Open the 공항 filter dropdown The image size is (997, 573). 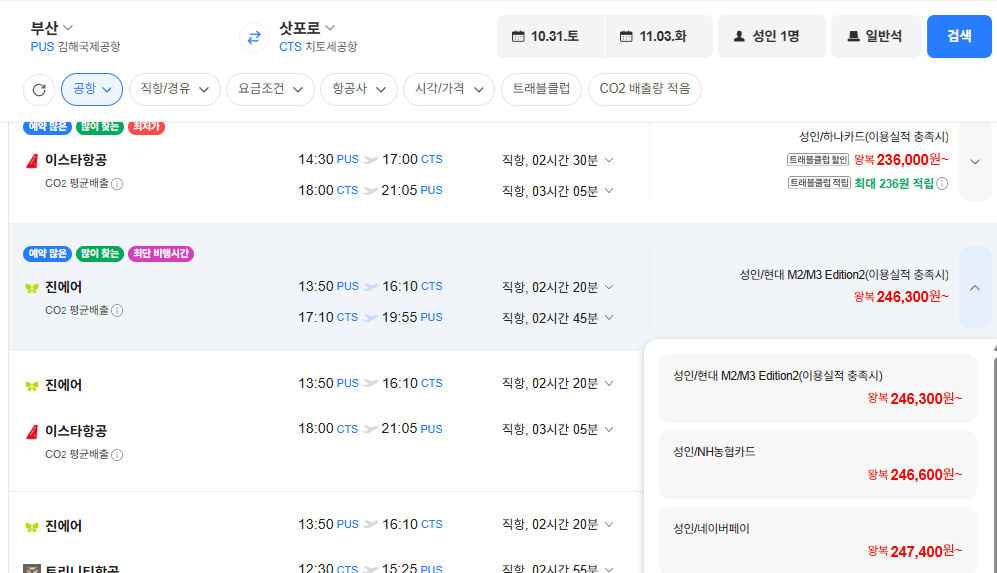tap(92, 89)
